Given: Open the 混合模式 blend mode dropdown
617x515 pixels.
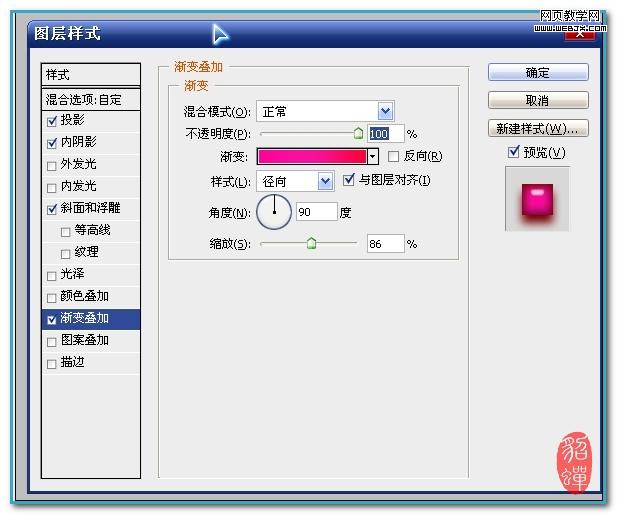Looking at the screenshot, I should [x=385, y=112].
